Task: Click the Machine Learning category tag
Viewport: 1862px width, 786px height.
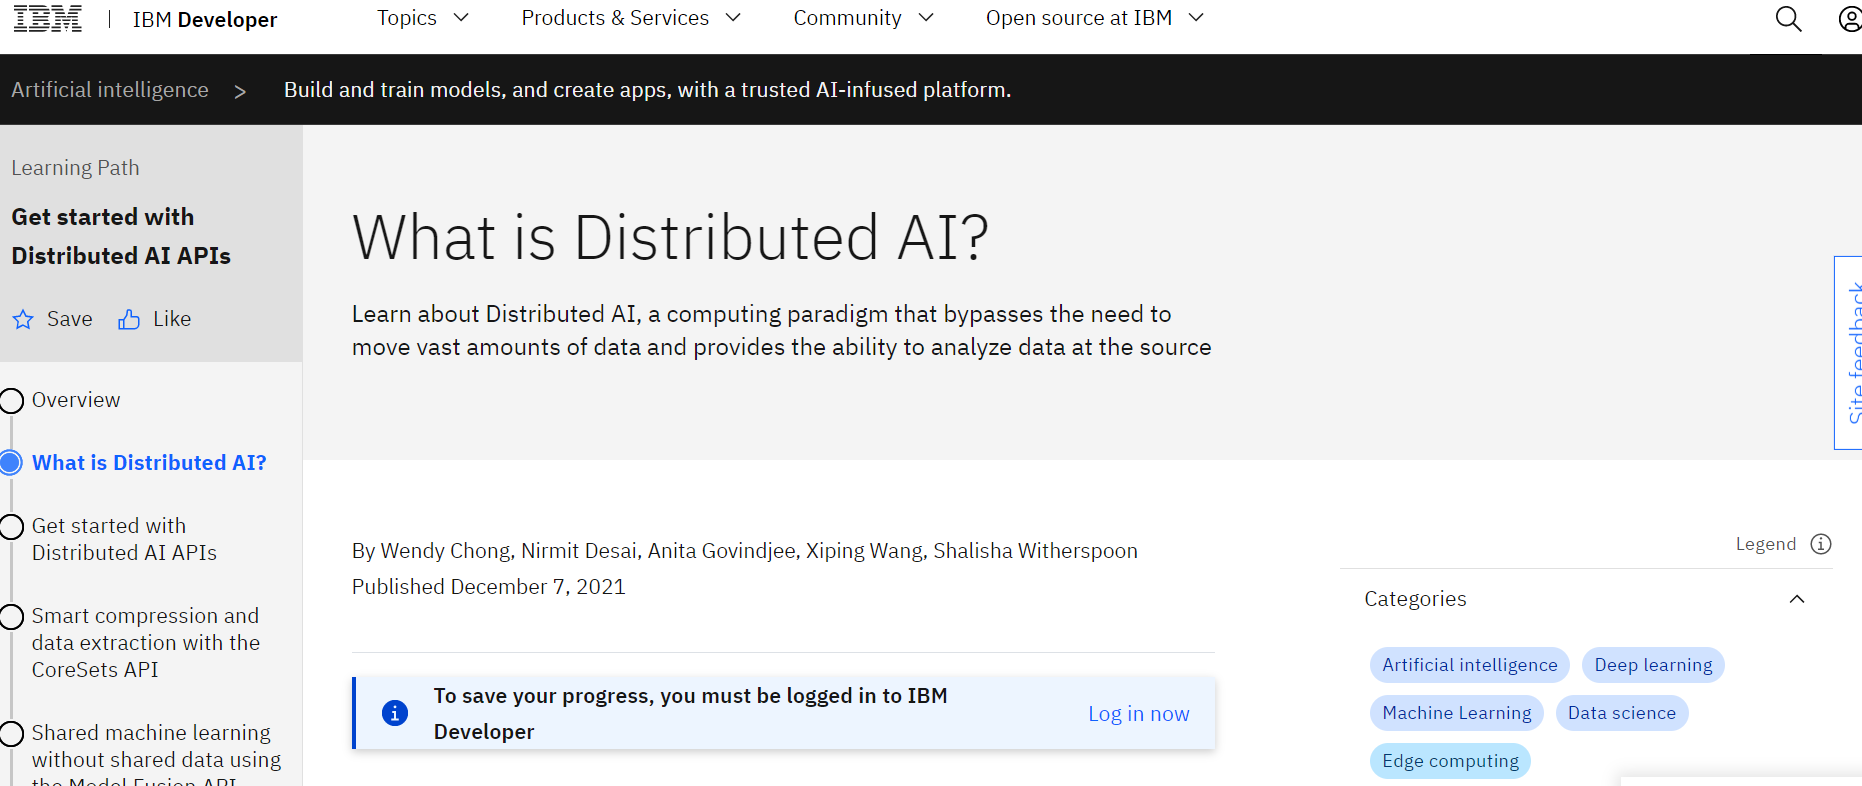Action: coord(1456,713)
